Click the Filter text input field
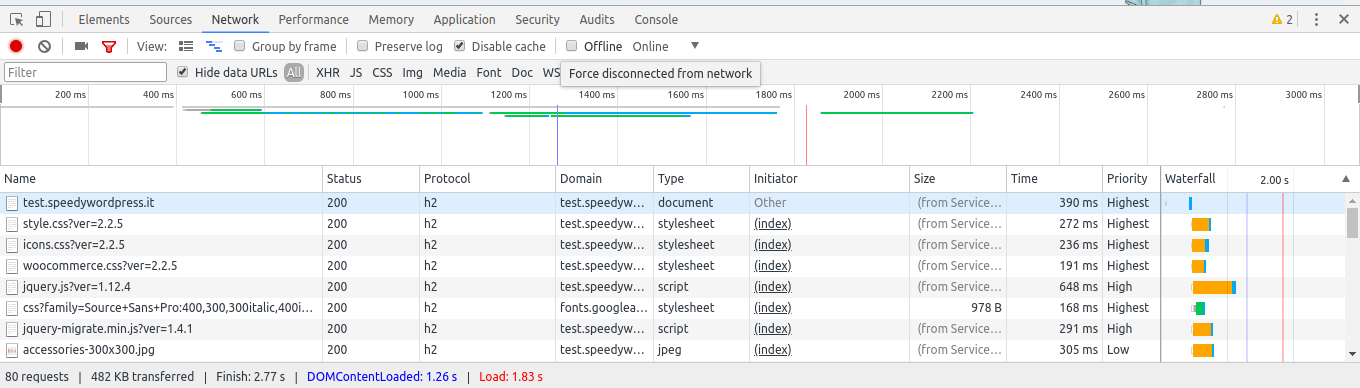The width and height of the screenshot is (1360, 388). [x=85, y=72]
